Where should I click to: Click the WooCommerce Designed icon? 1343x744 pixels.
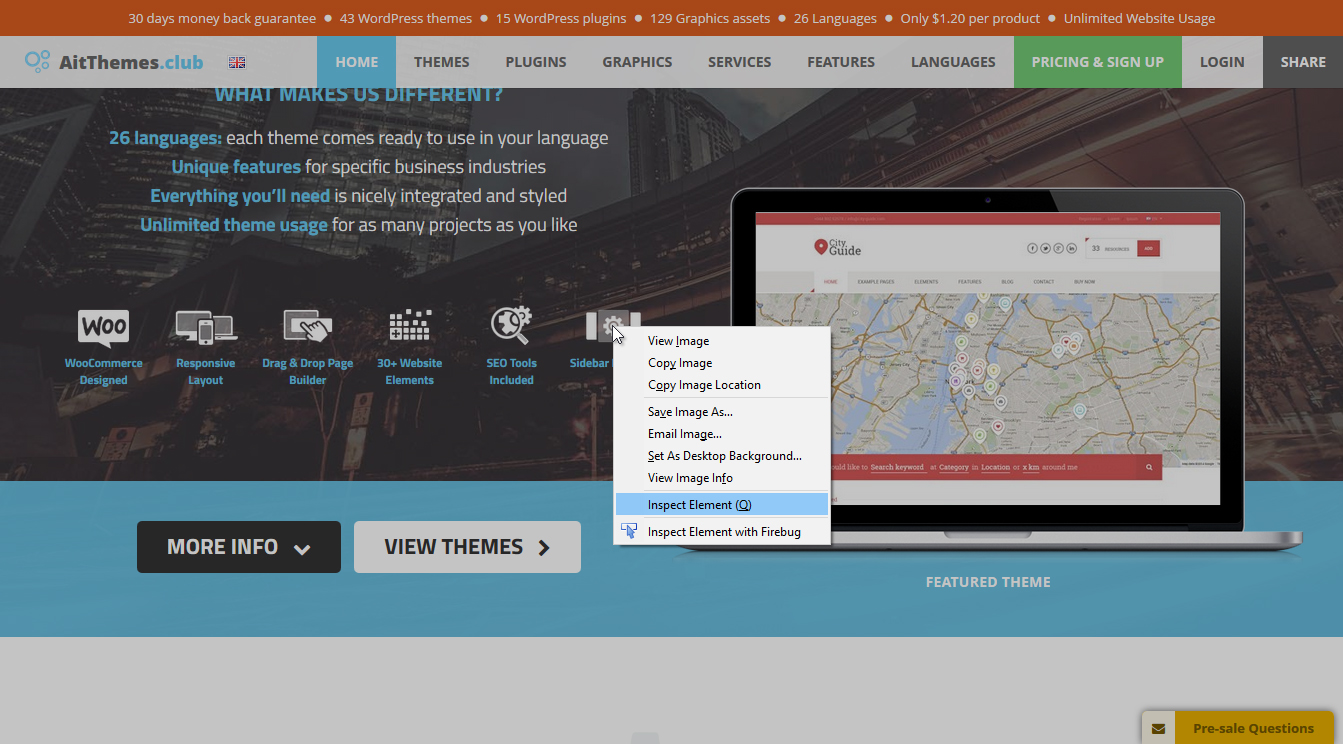point(104,328)
